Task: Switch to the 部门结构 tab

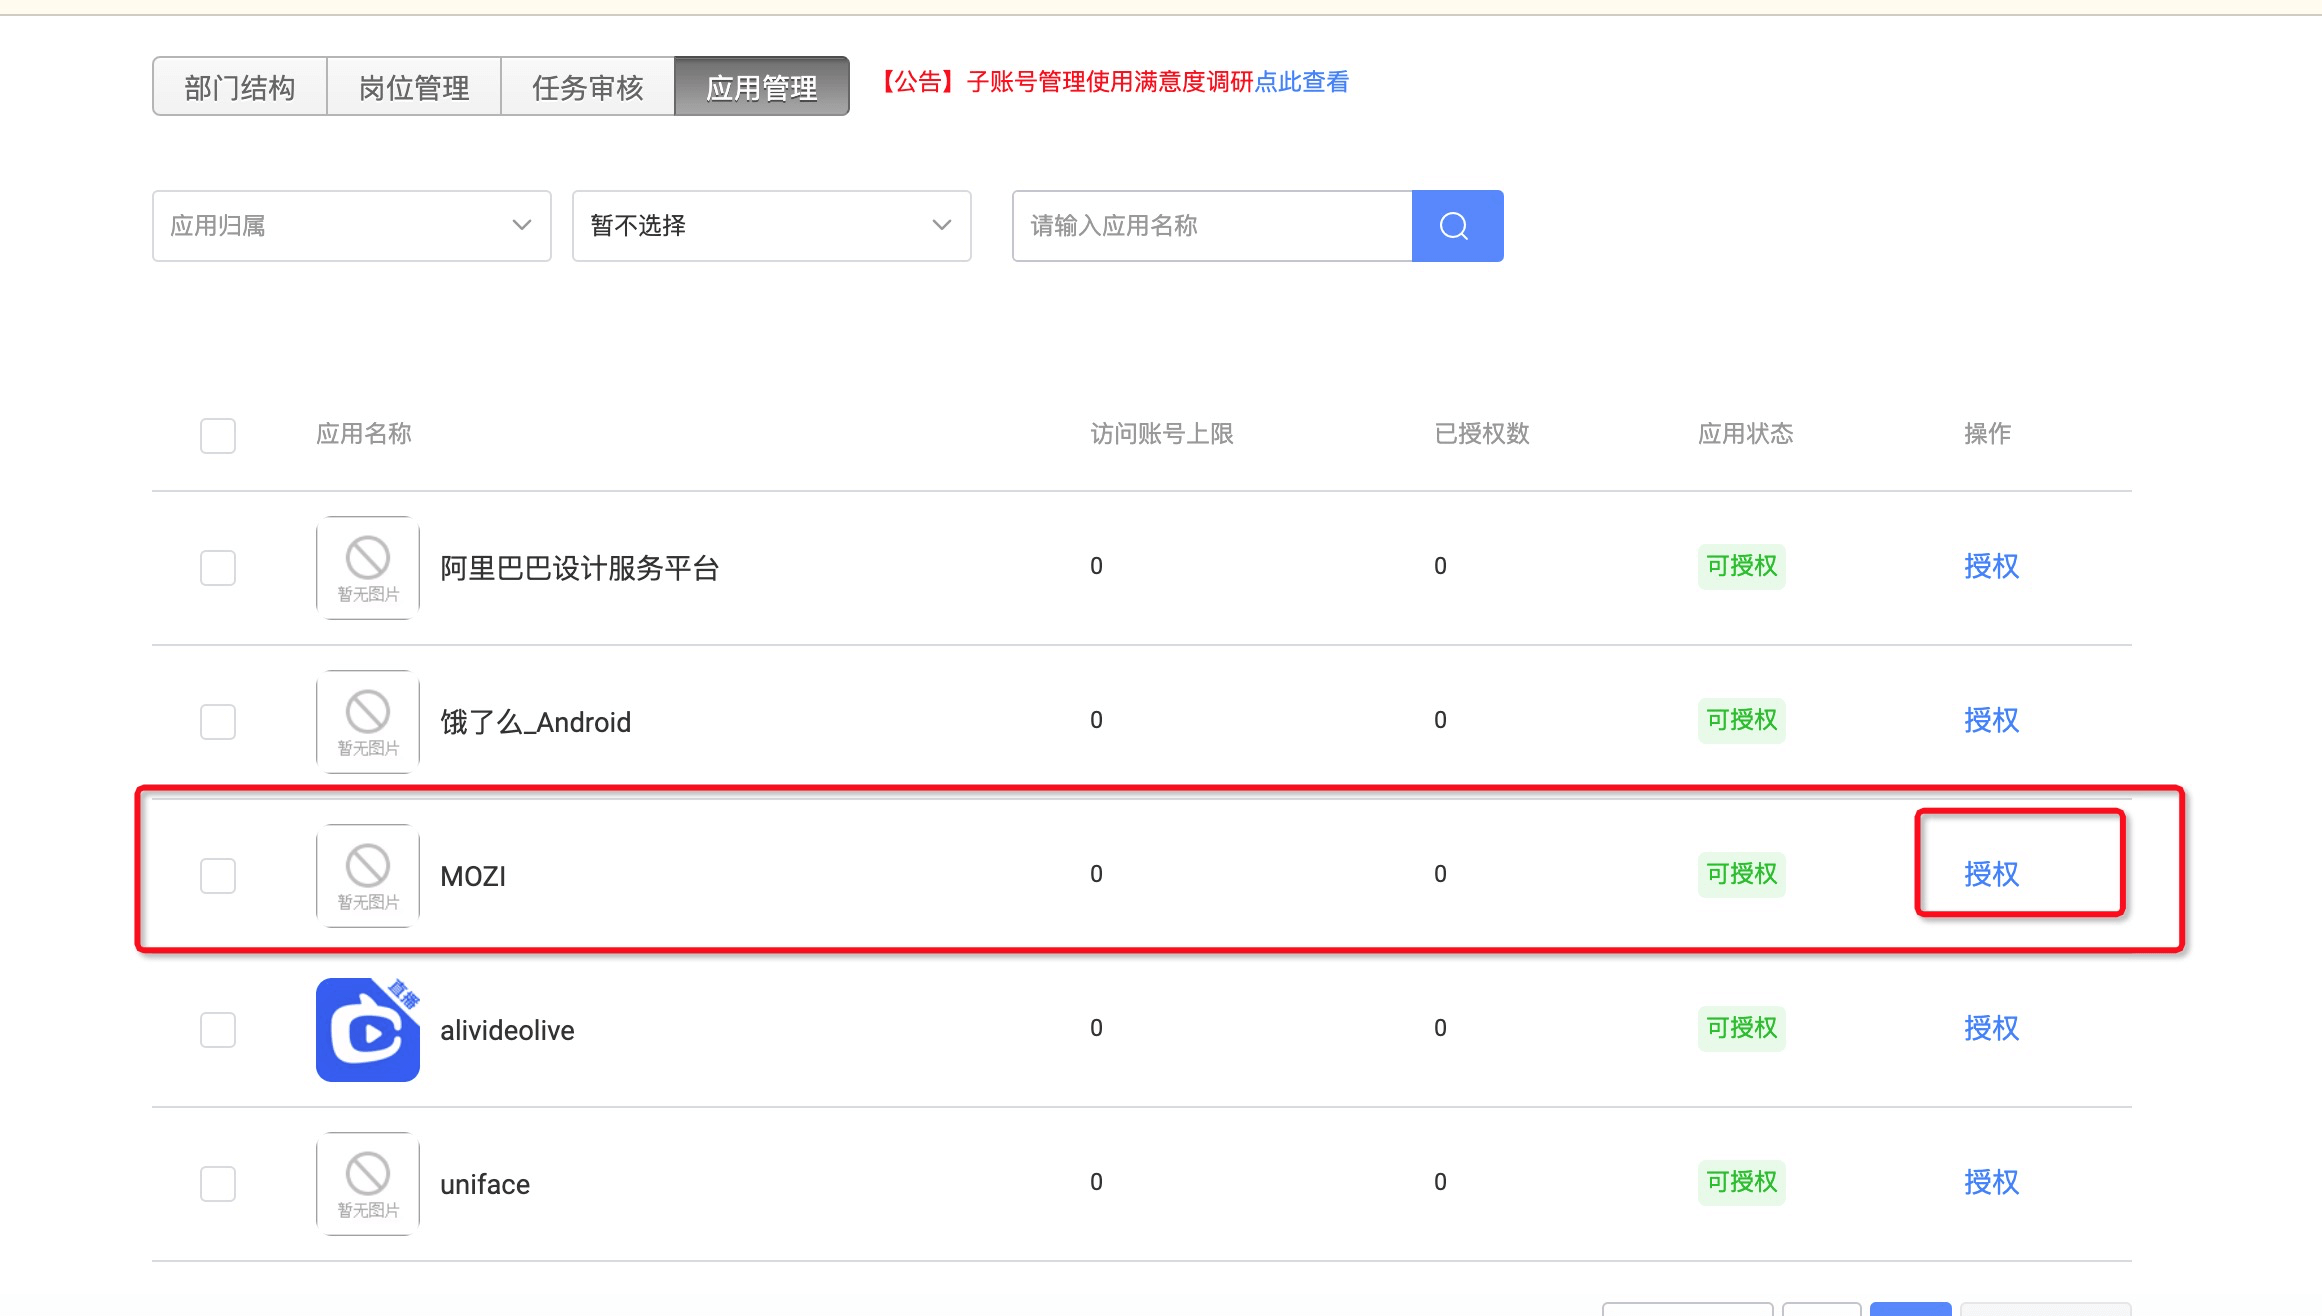Action: pos(240,87)
